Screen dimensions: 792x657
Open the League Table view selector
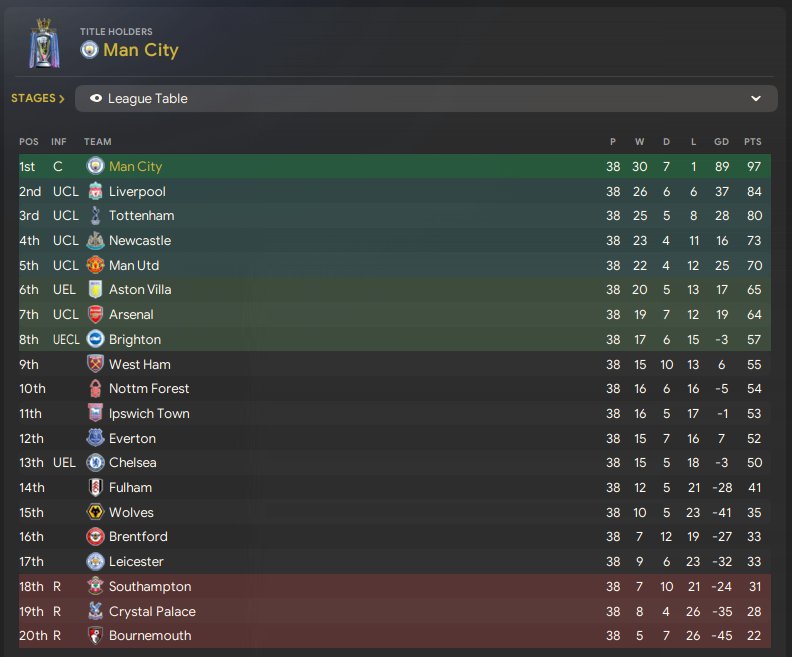tap(425, 99)
